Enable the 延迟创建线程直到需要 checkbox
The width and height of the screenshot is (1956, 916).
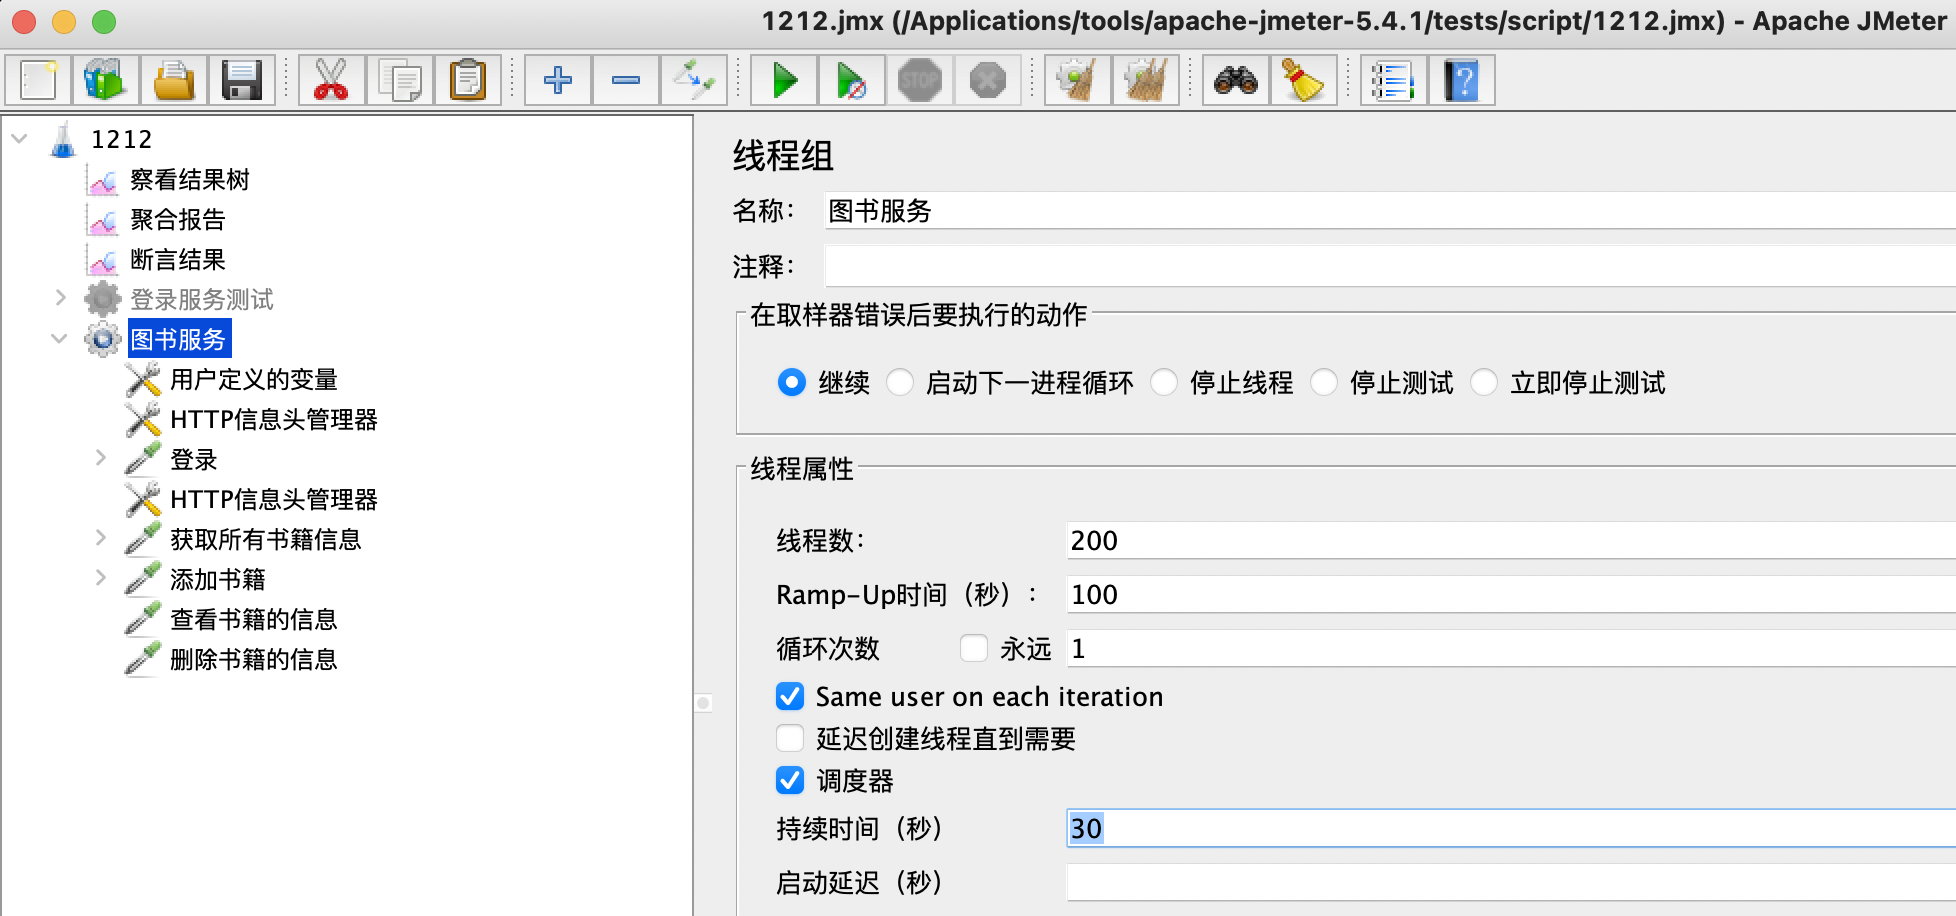(x=790, y=738)
